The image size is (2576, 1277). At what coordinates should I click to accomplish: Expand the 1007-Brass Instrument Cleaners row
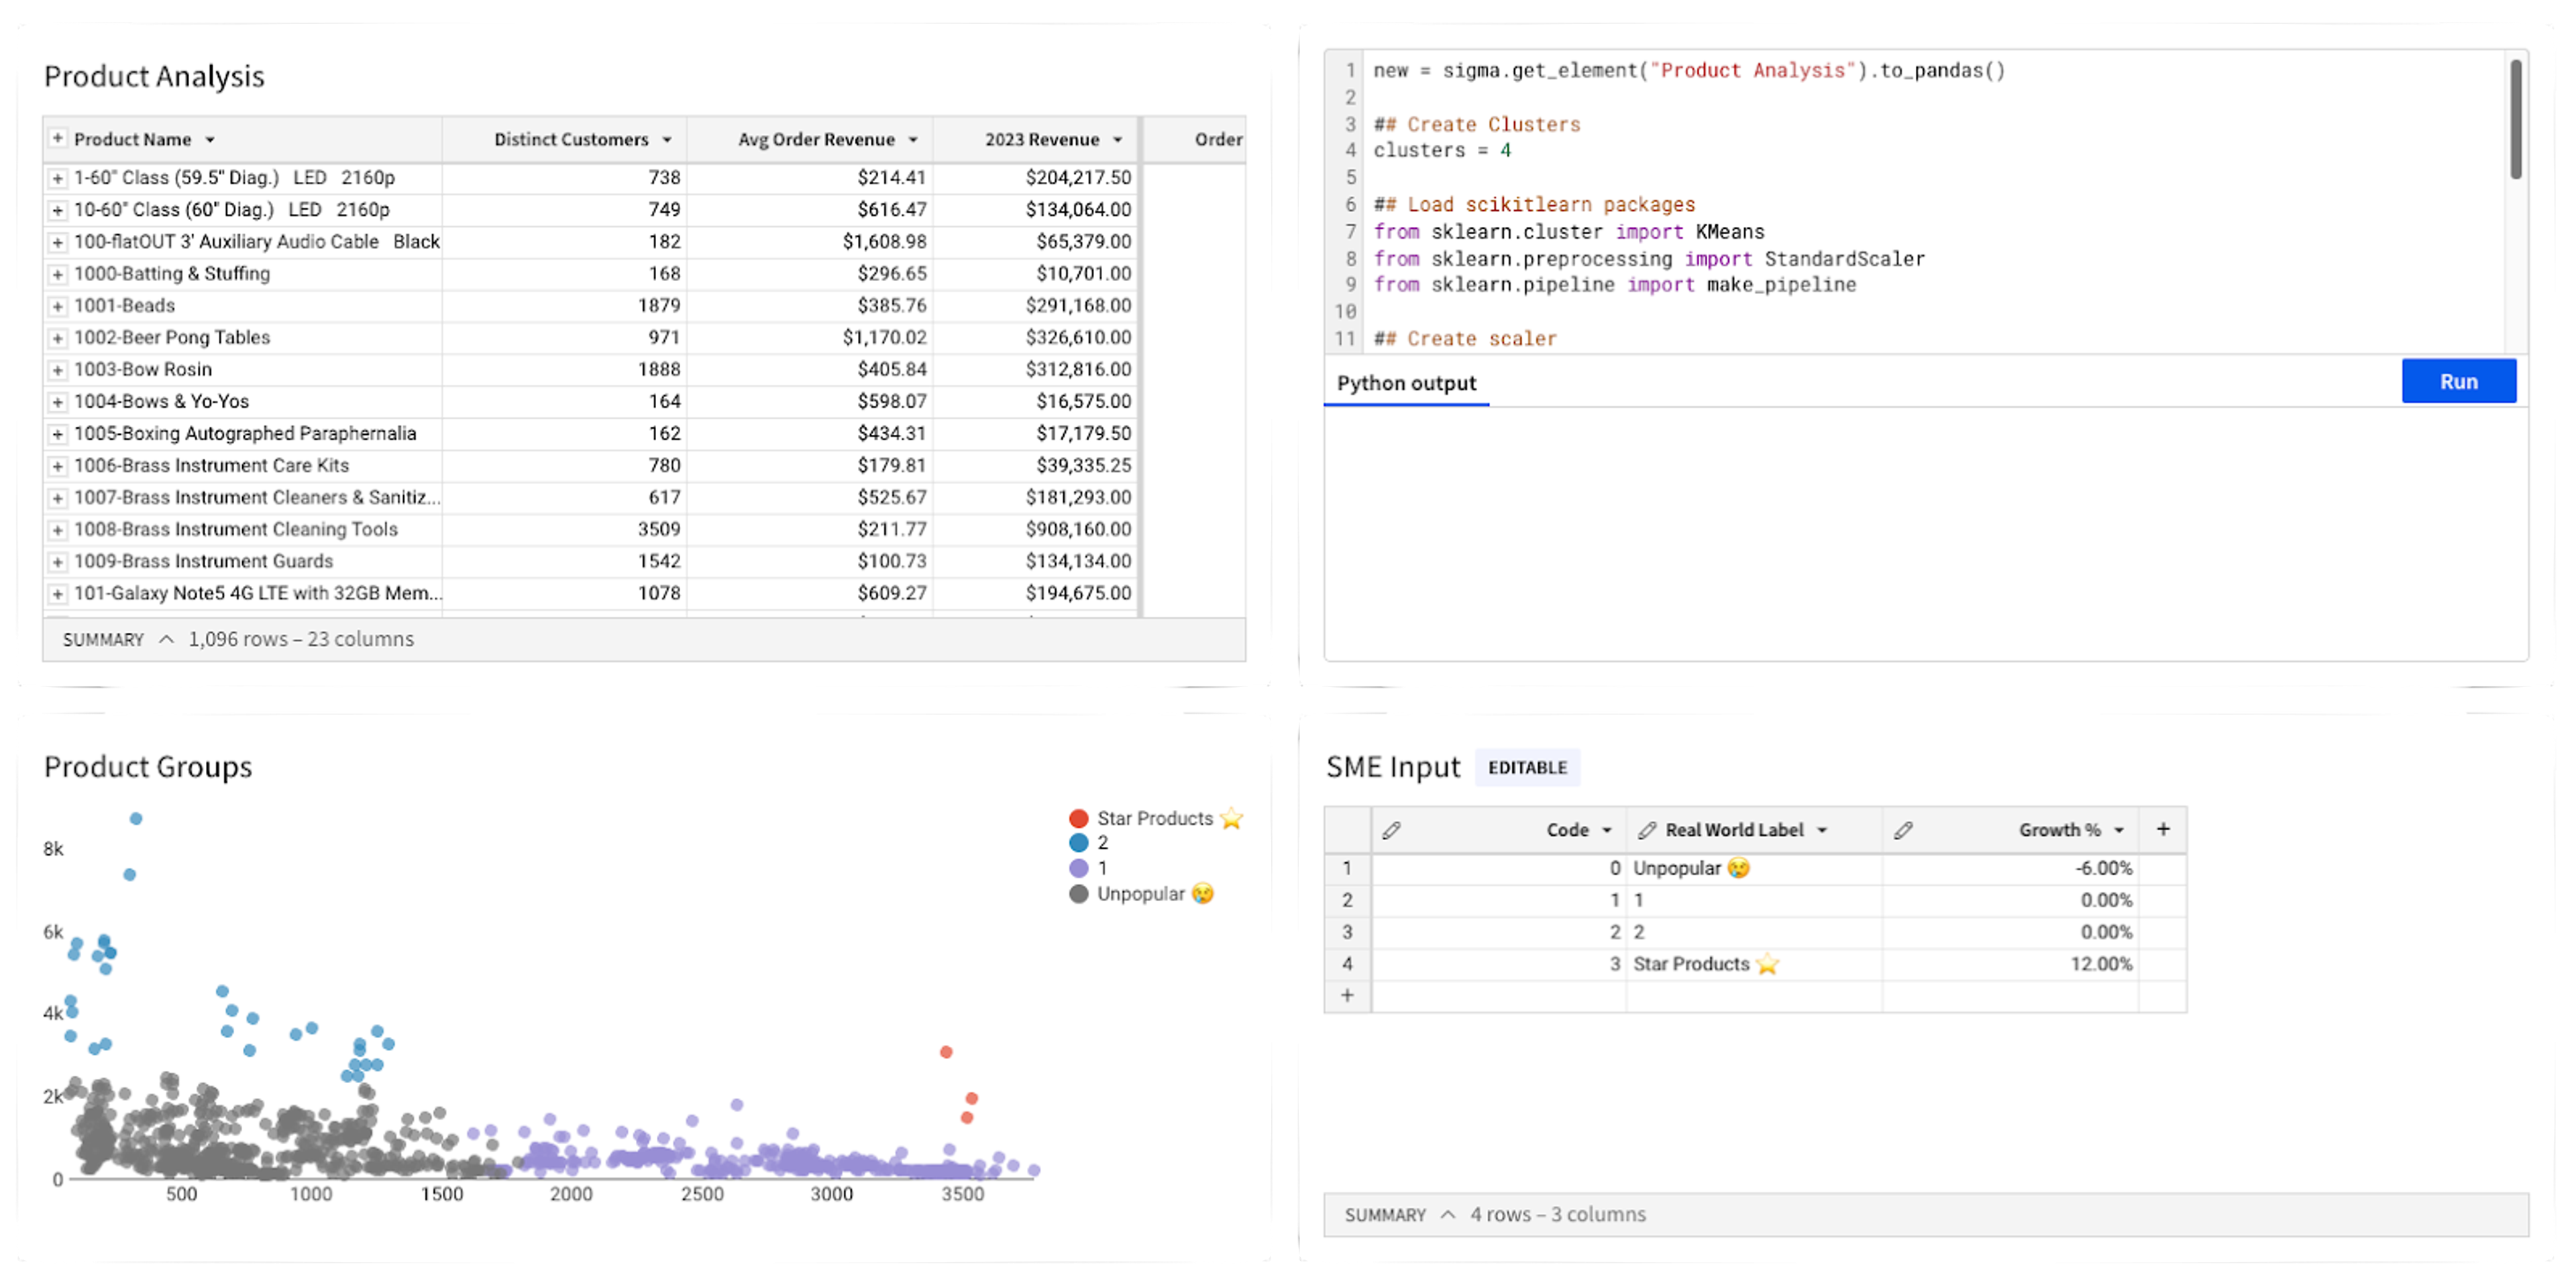58,498
